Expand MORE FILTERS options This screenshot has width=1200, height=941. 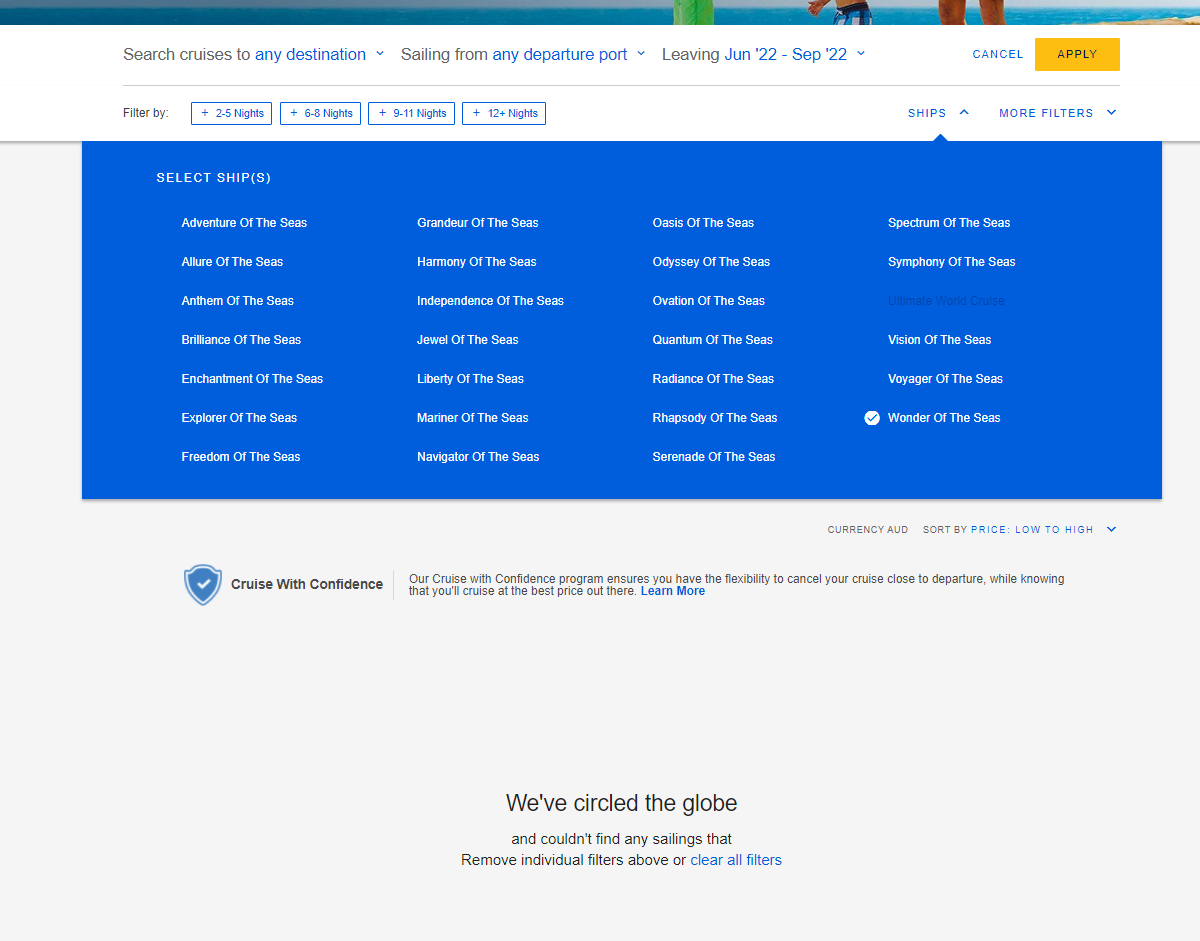pyautogui.click(x=1057, y=113)
